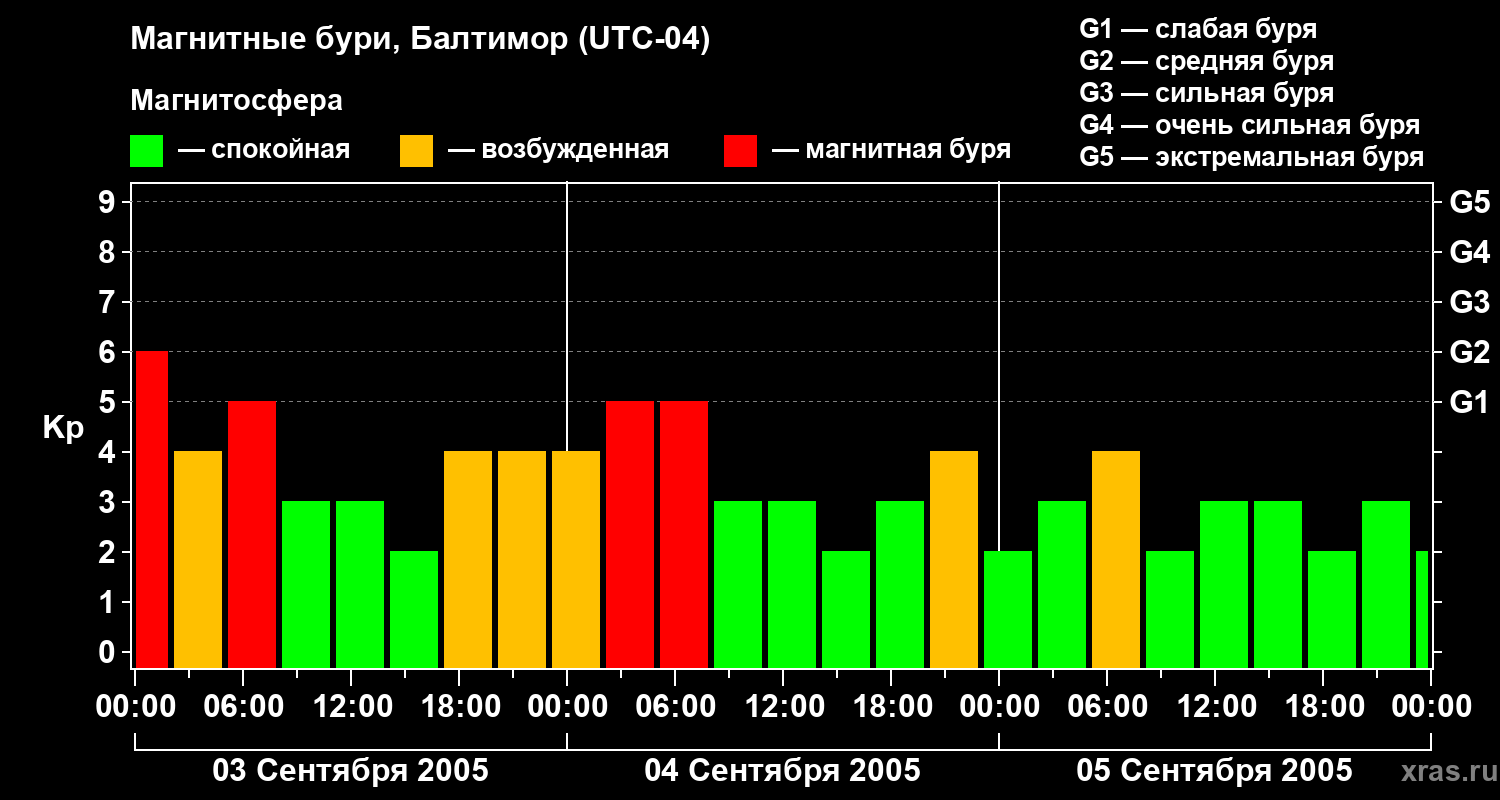Screen dimensions: 1500x800
Task: Click the 'Kp' axis label
Action: [x=64, y=428]
